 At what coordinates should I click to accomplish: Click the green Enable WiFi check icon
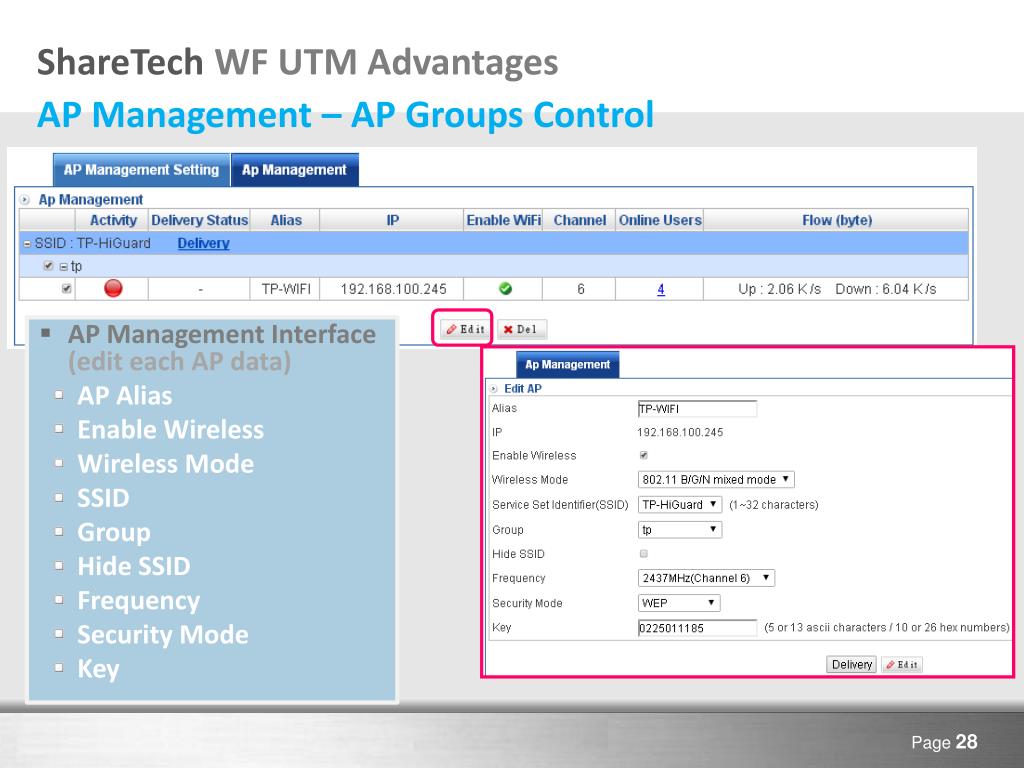coord(505,289)
